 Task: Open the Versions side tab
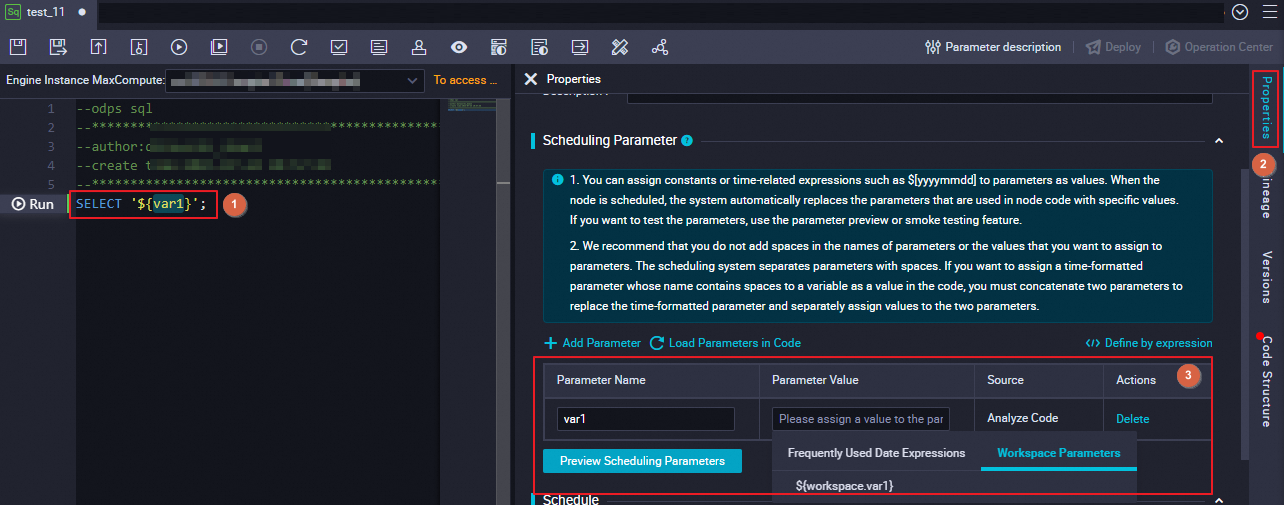click(1266, 277)
